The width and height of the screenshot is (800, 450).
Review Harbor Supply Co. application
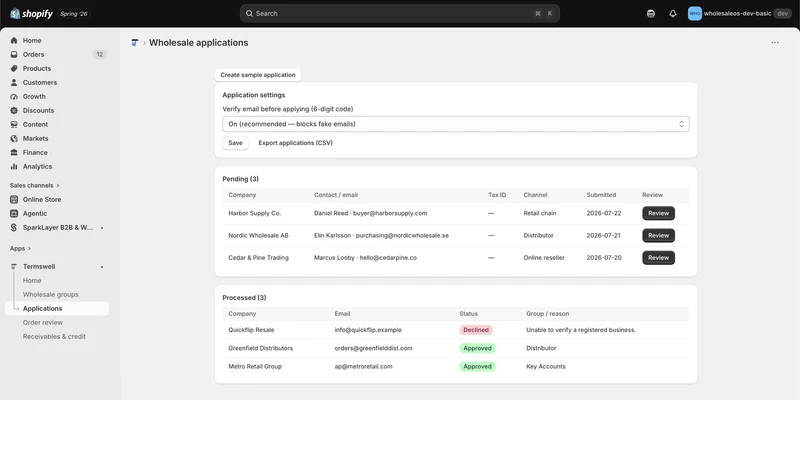pyautogui.click(x=658, y=213)
